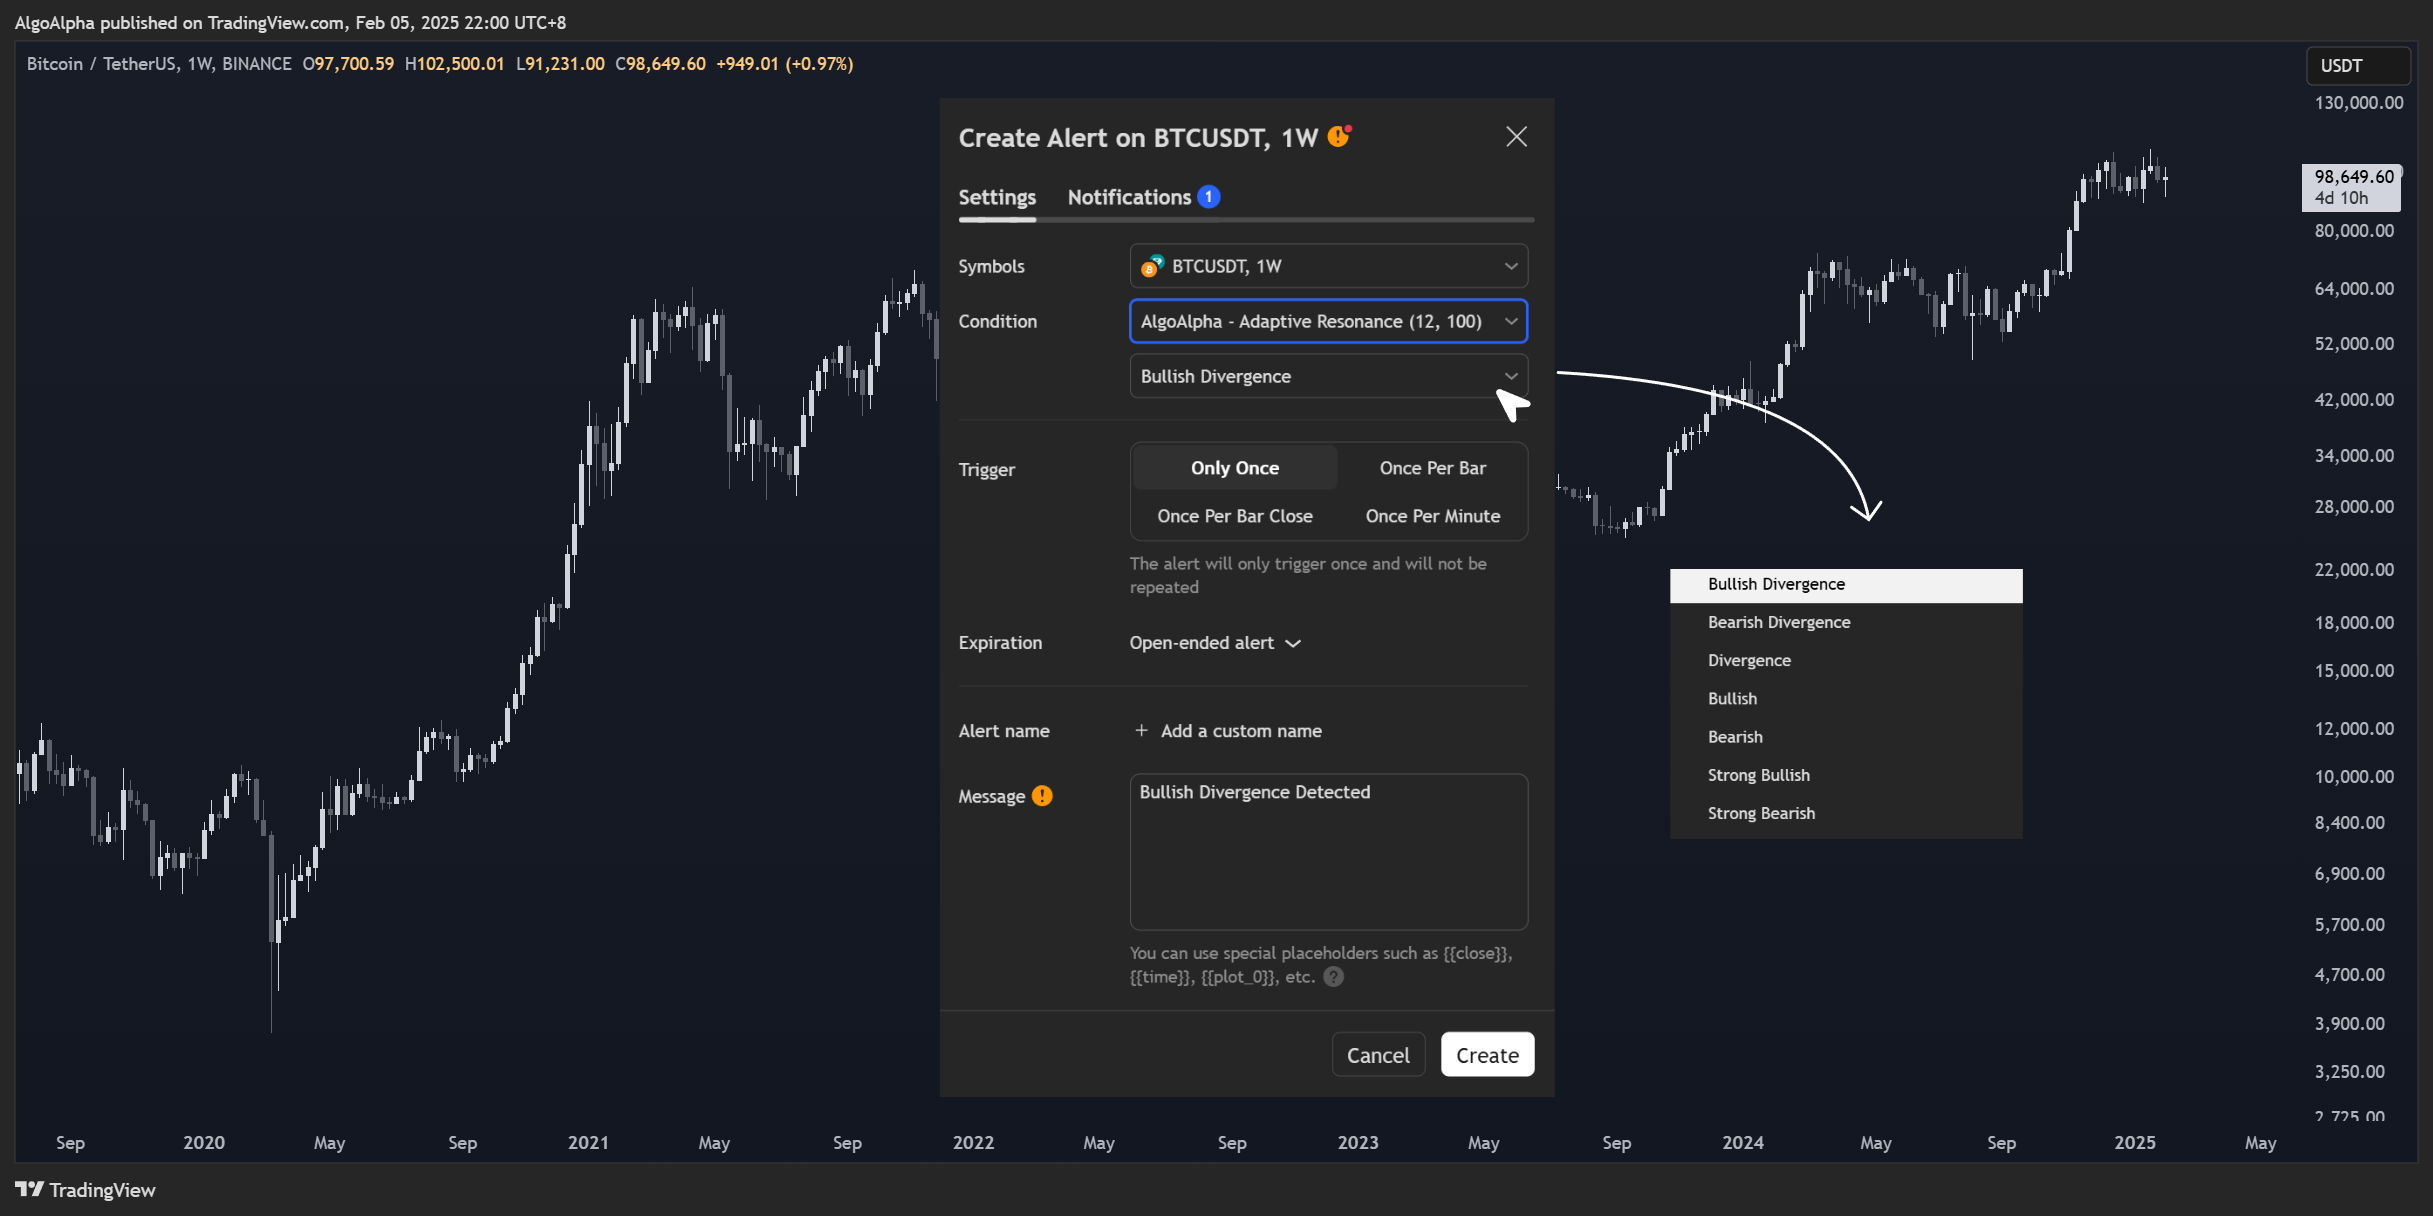The width and height of the screenshot is (2433, 1216).
Task: Click inside the Message text box
Action: click(1328, 852)
